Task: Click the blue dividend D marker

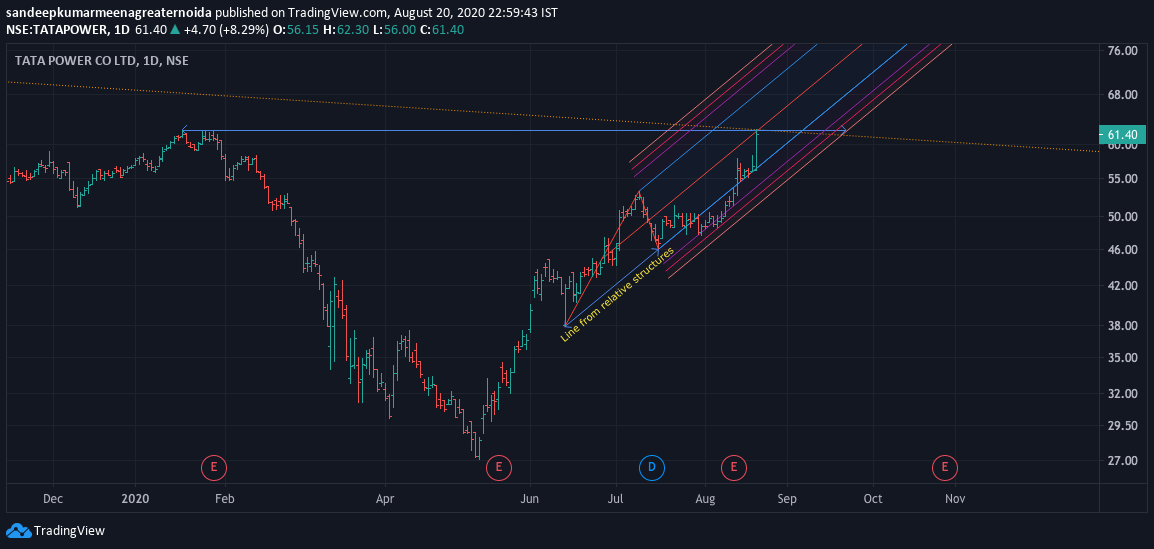Action: [651, 467]
